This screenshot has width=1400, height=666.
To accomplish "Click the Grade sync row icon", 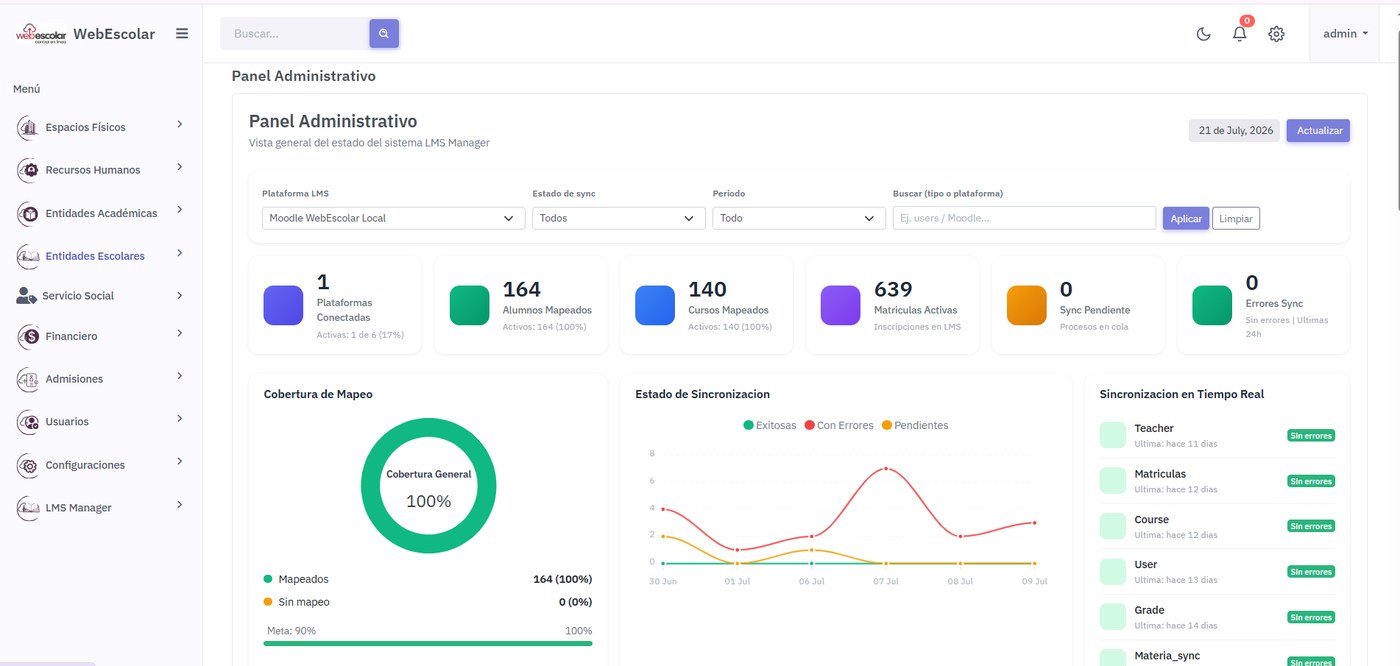I will coord(1113,616).
